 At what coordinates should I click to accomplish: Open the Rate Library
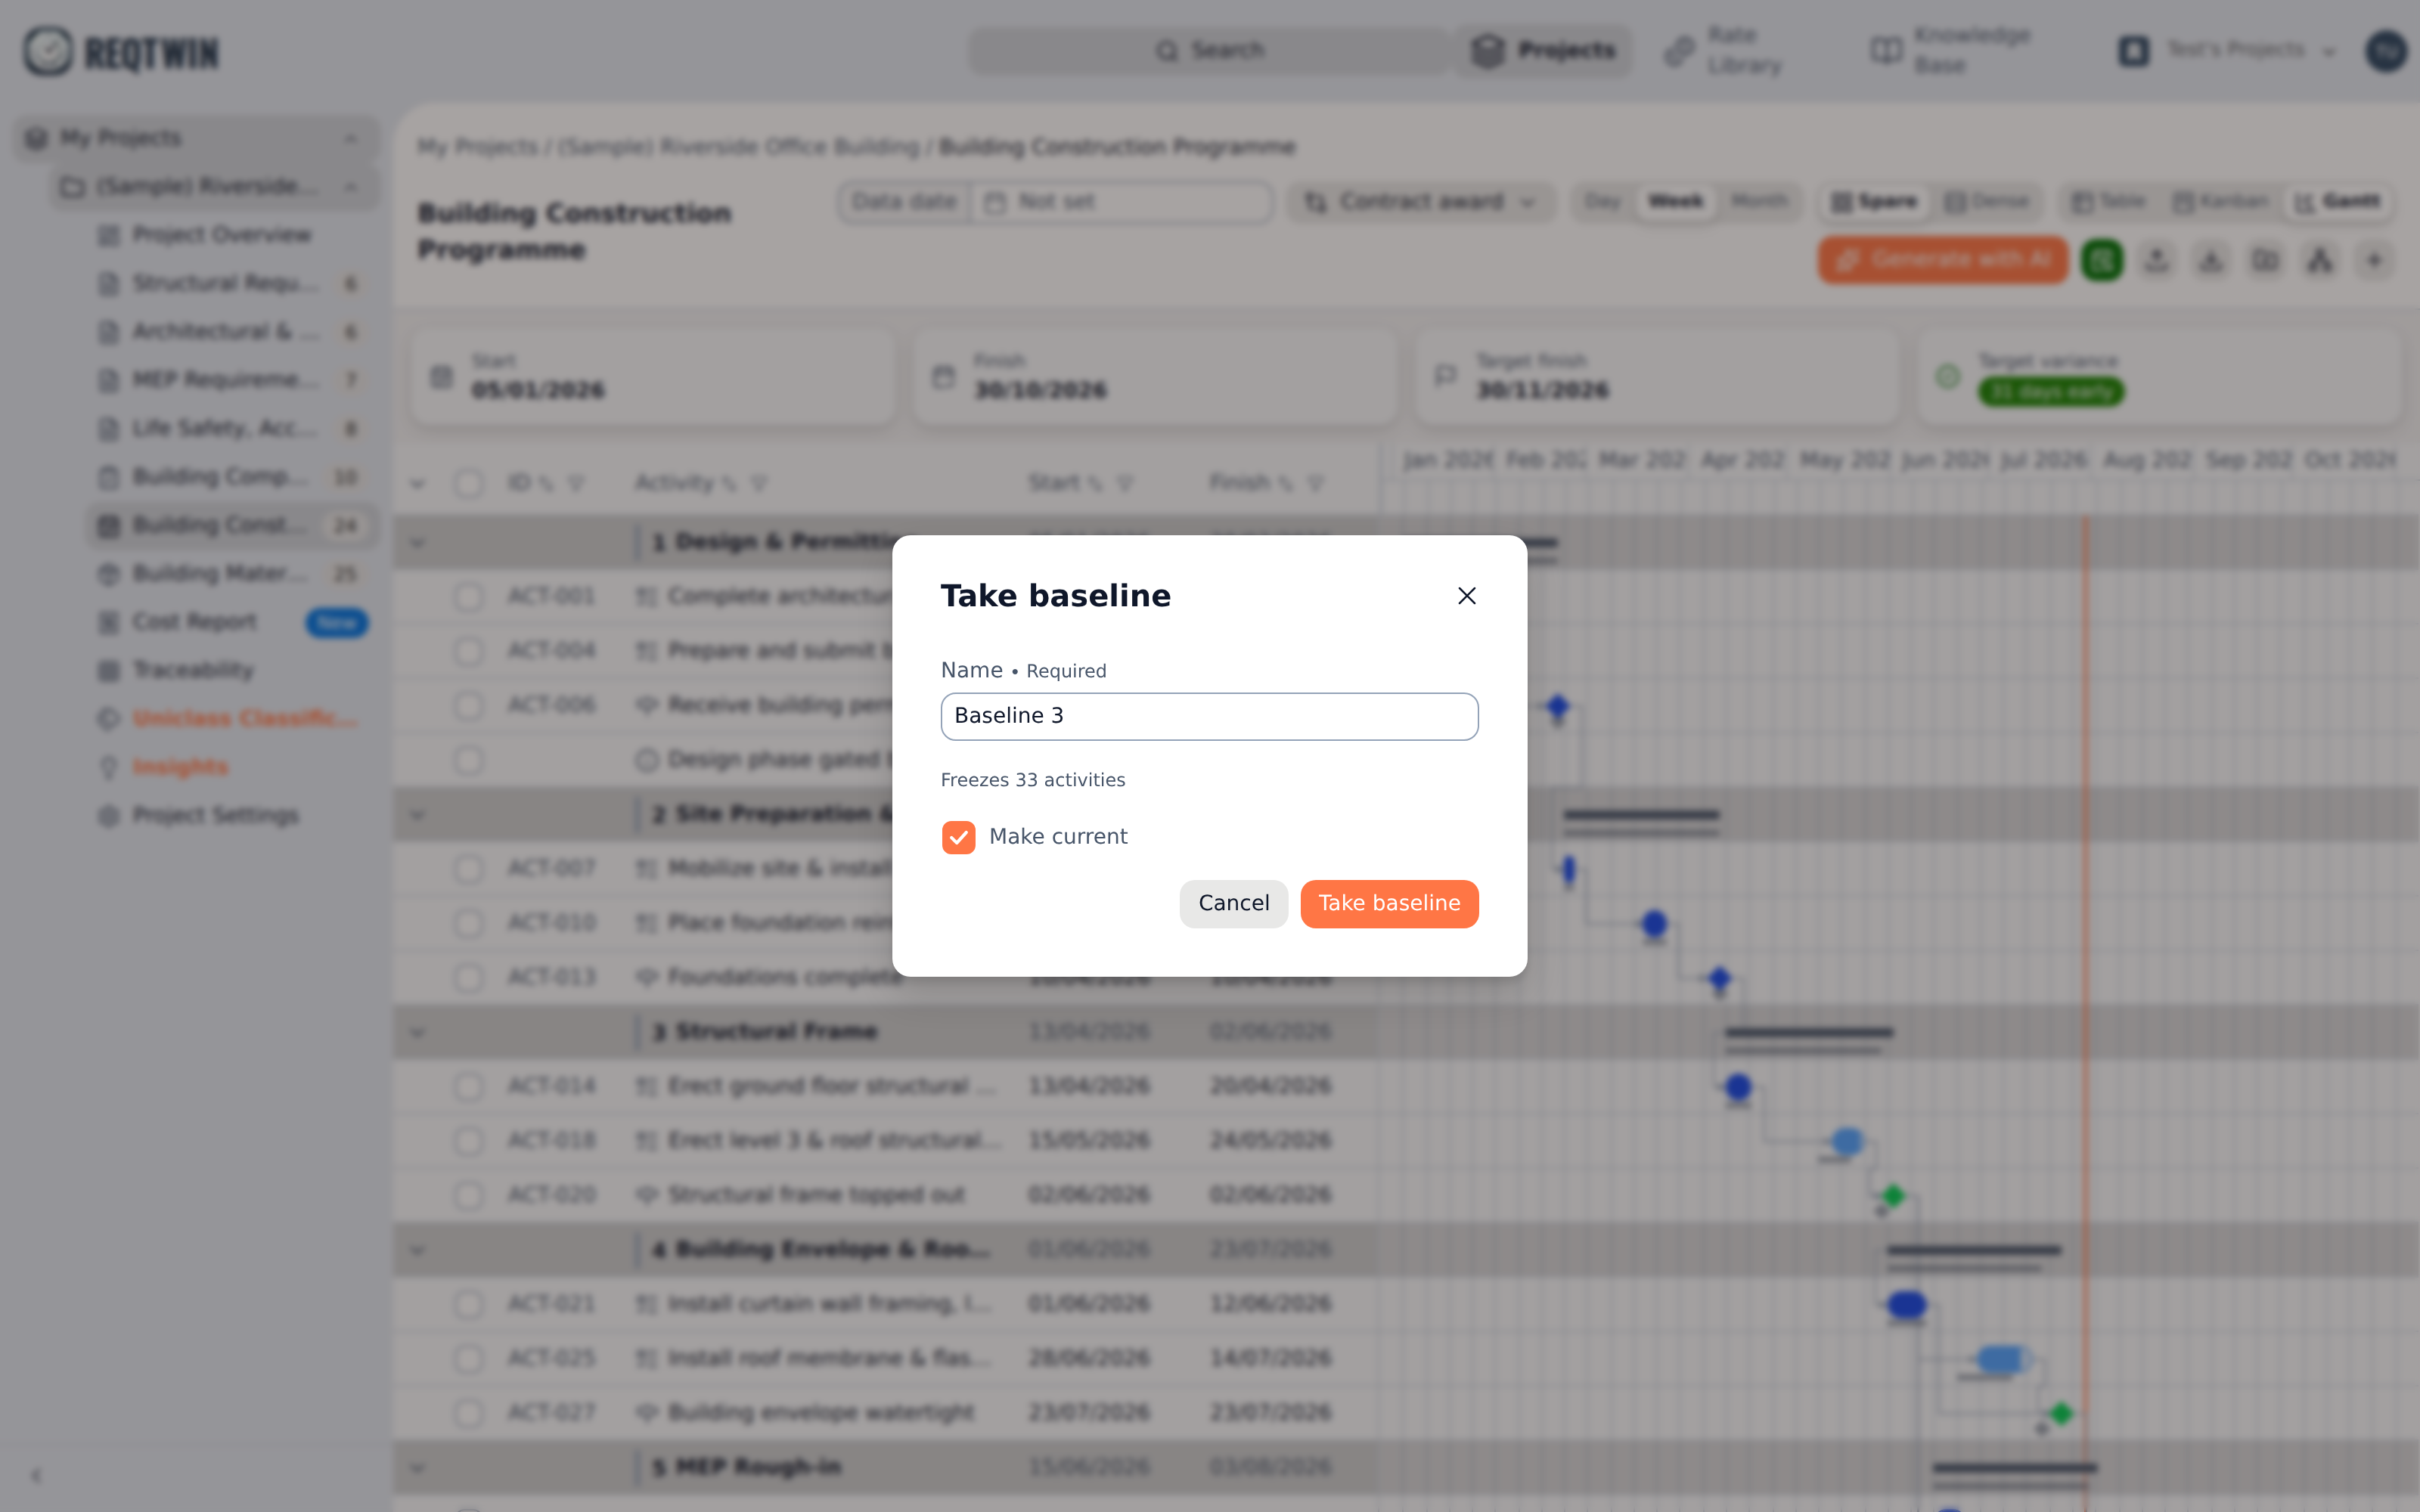pos(1724,50)
